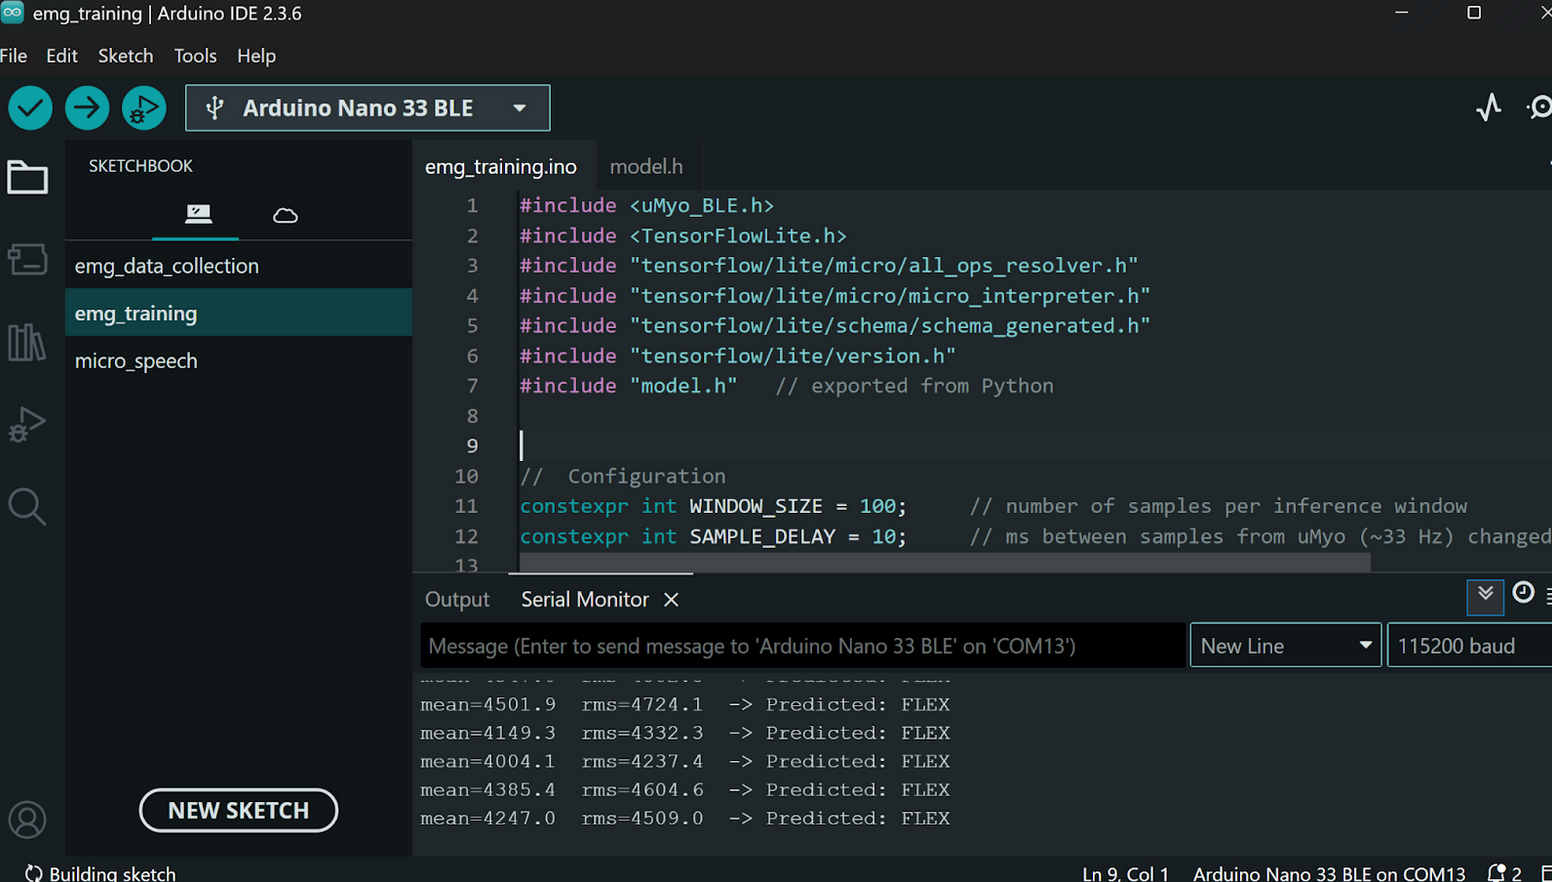1552x882 pixels.
Task: Open the 115200 baud rate dropdown
Action: click(x=1470, y=646)
